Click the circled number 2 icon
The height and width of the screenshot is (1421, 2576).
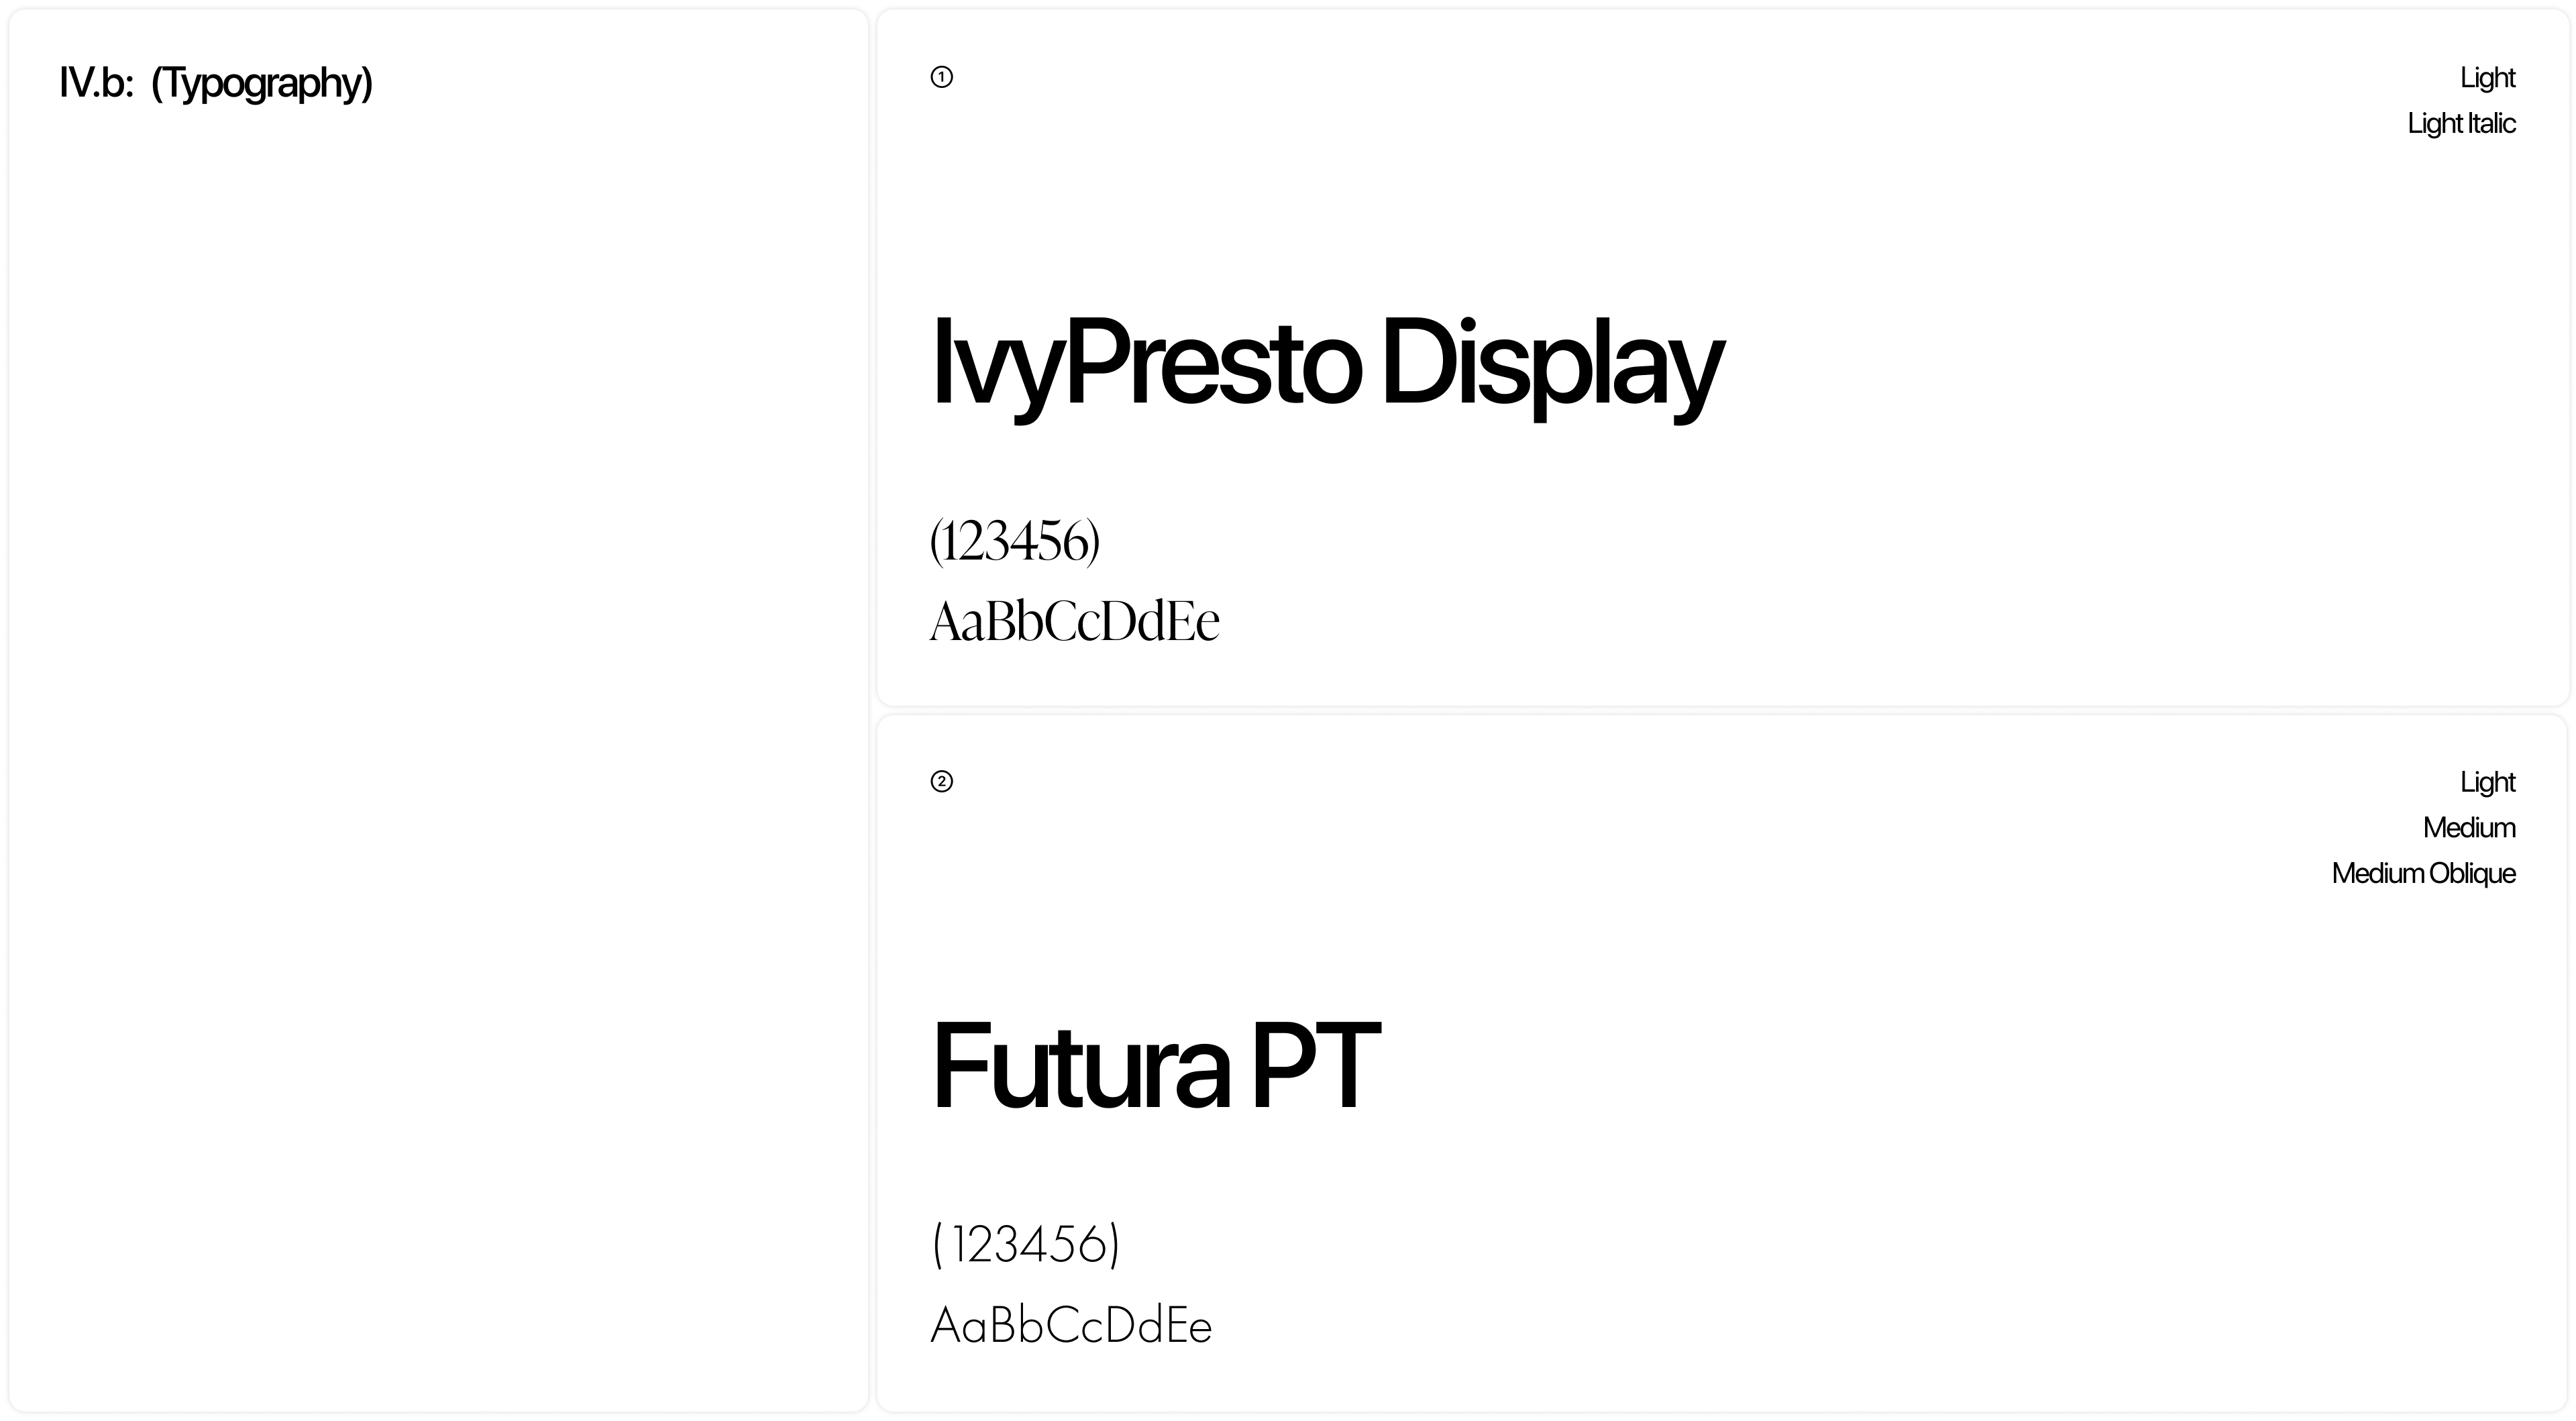point(941,781)
